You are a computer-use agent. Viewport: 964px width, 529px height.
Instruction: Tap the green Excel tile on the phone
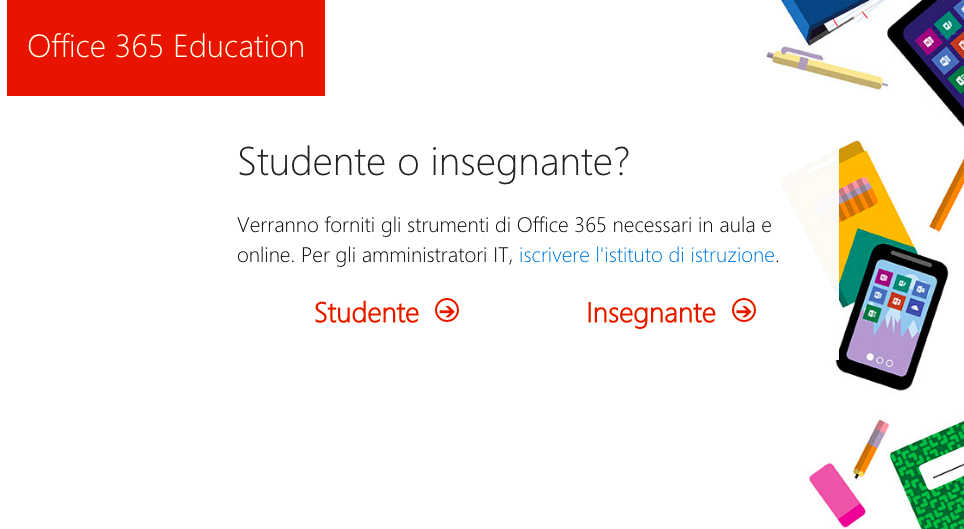(872, 314)
